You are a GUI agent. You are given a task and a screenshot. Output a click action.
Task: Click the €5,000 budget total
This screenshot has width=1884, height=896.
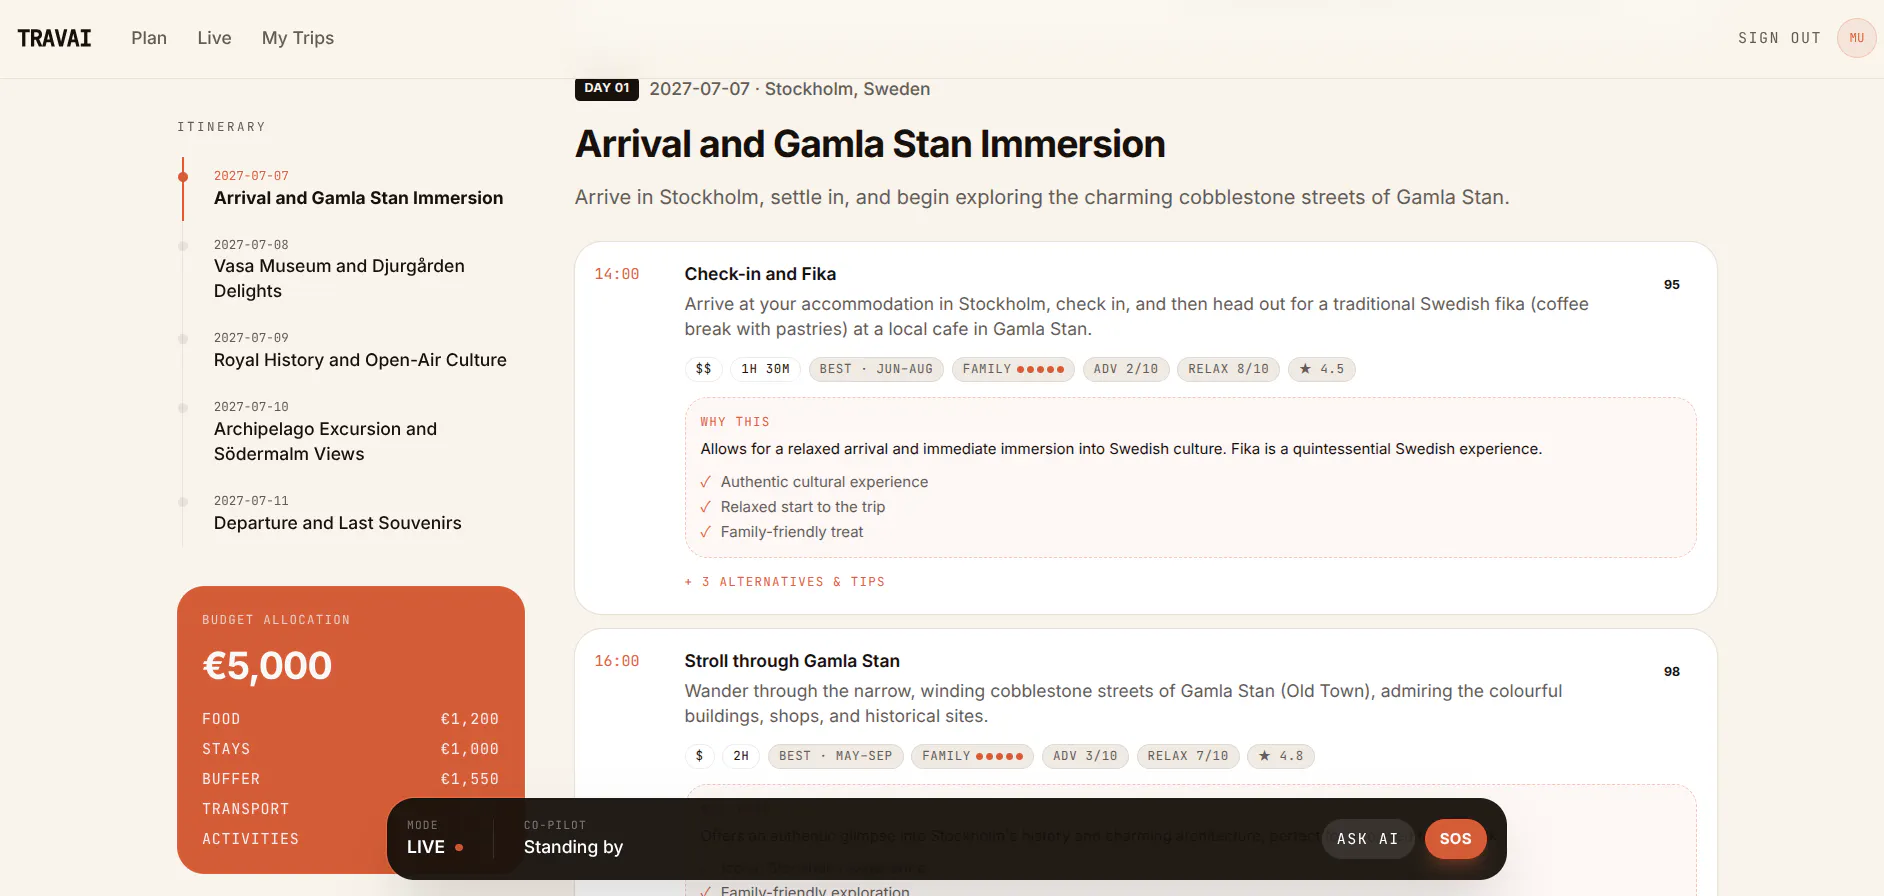coord(267,666)
